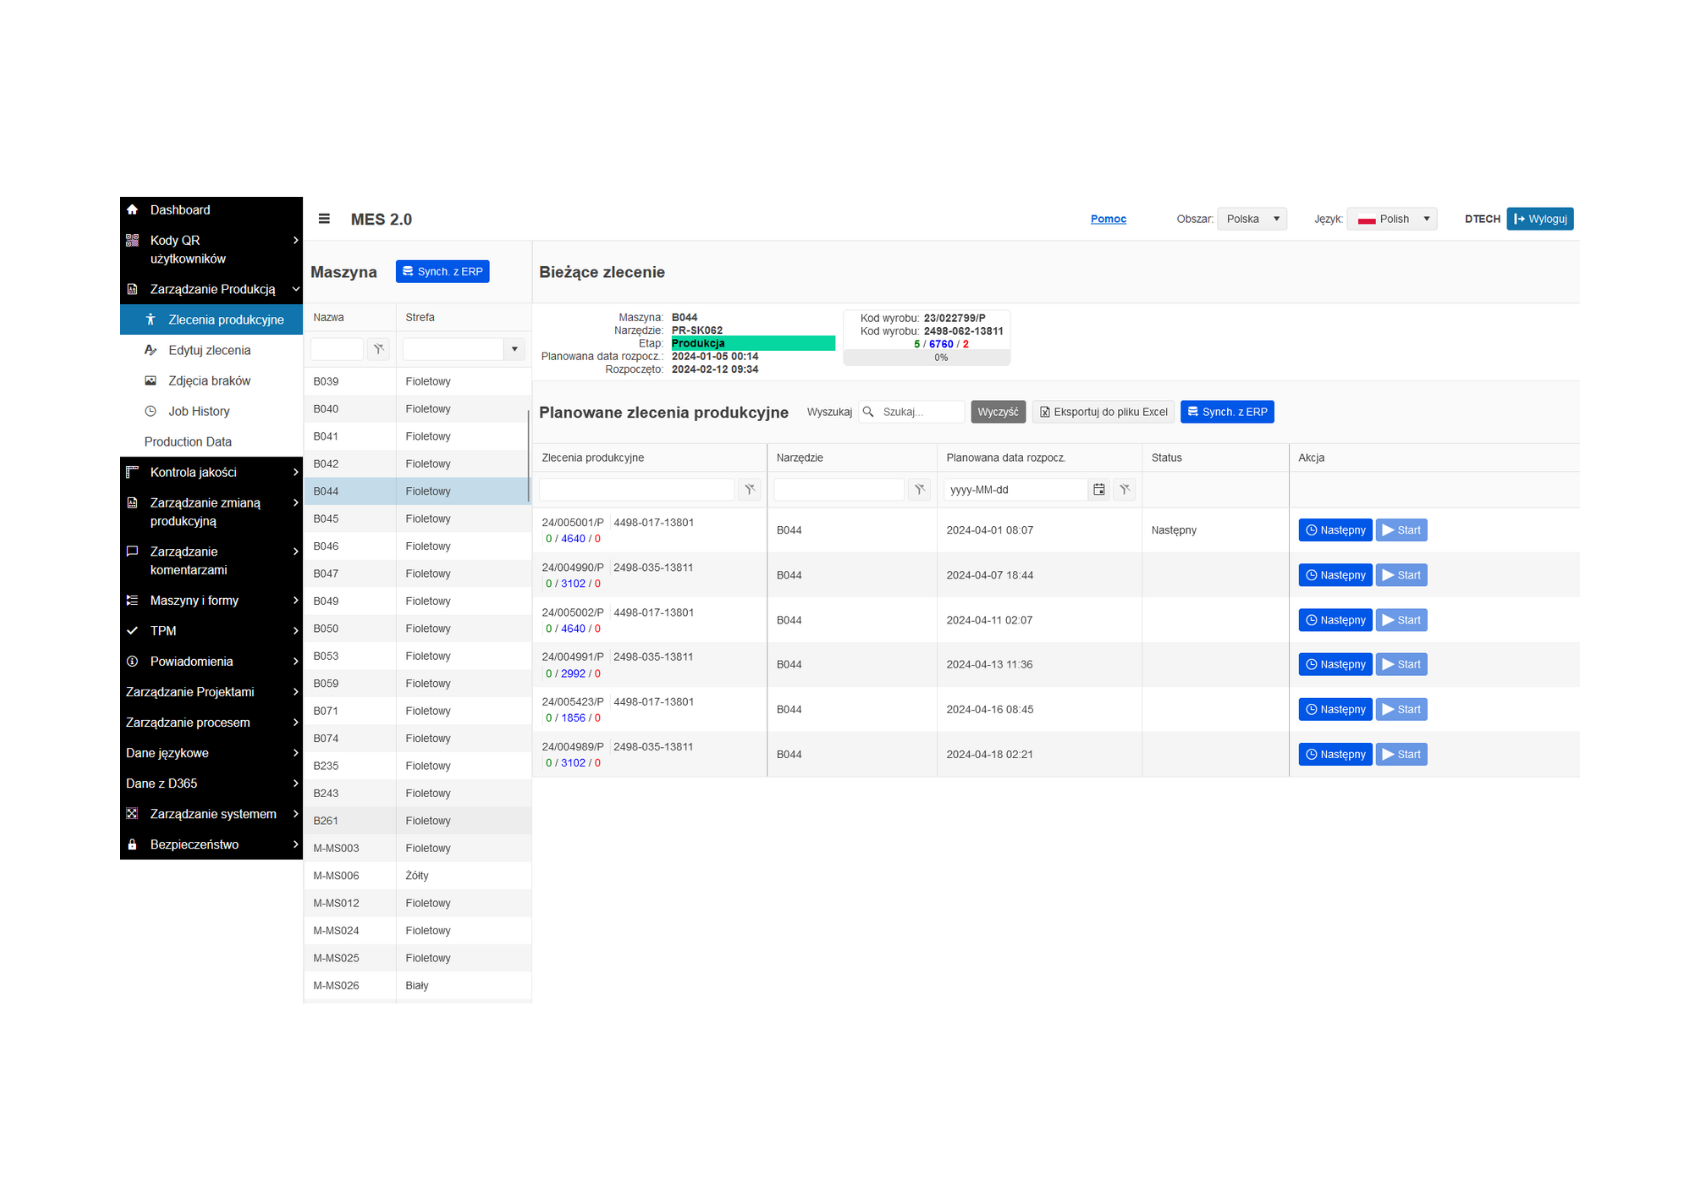Click filter icon in Narzędzie column

[919, 490]
